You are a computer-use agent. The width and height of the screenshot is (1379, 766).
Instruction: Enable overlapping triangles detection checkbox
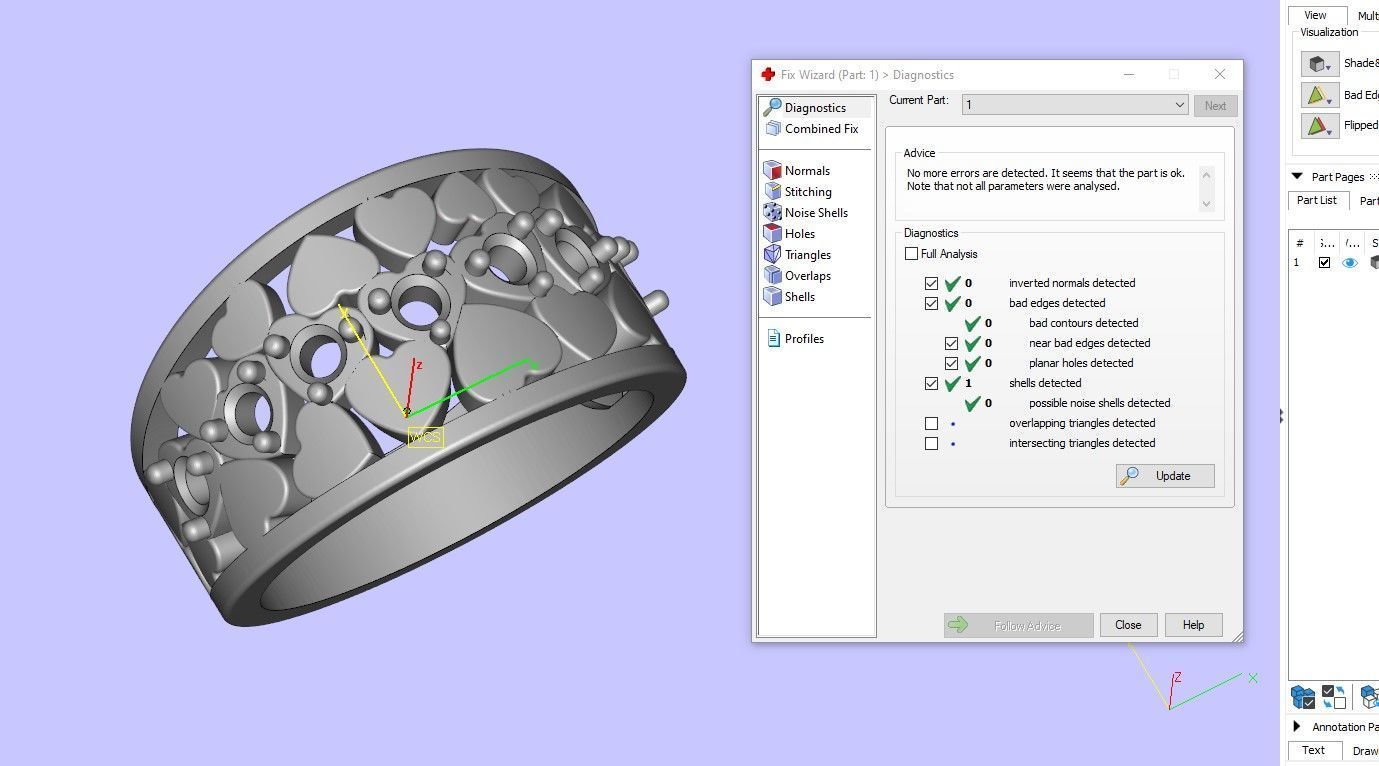click(x=931, y=423)
